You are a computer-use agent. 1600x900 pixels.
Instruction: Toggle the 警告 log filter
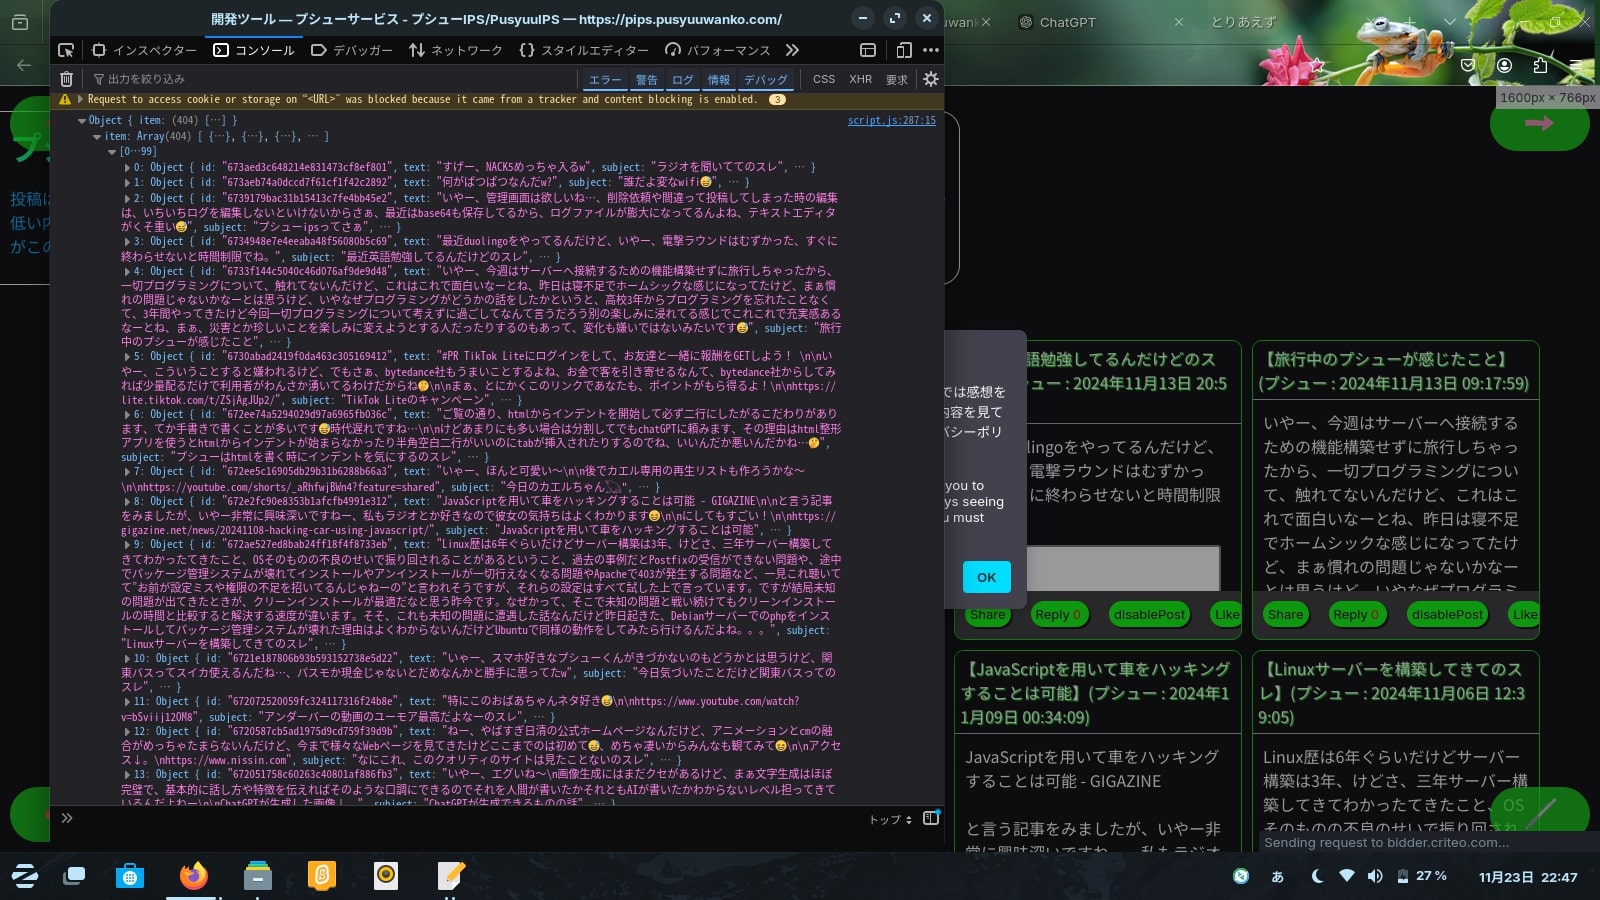pos(647,79)
